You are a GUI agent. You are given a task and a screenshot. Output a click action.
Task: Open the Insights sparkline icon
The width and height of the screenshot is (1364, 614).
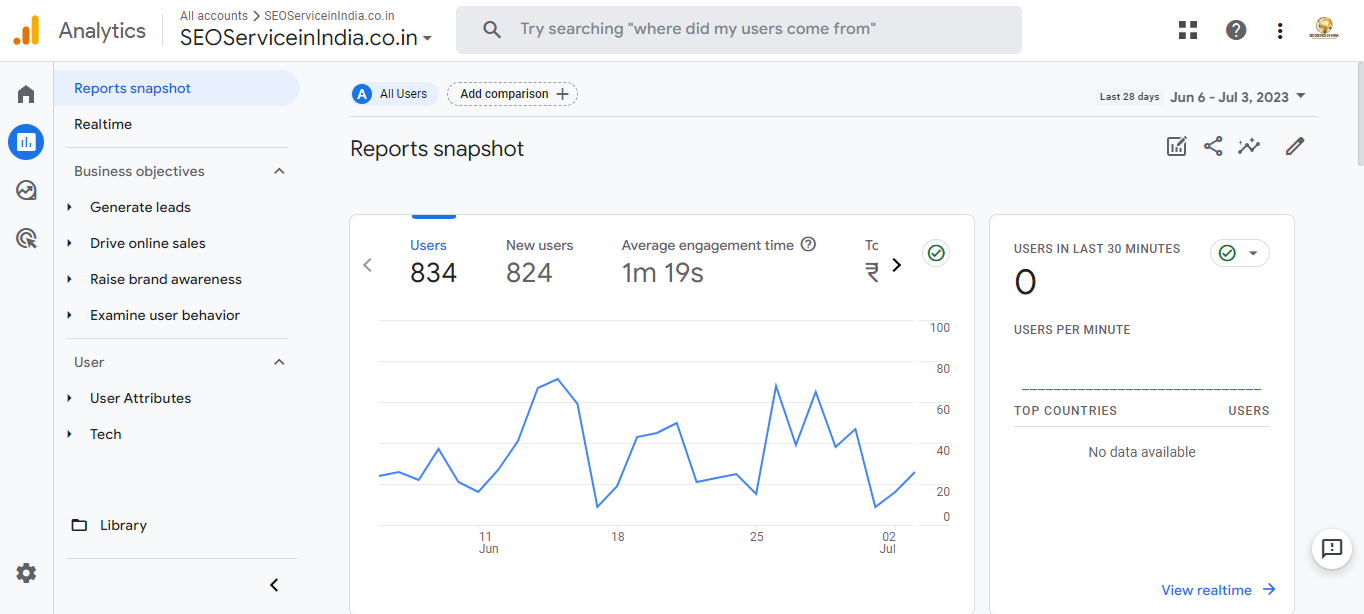point(1249,147)
